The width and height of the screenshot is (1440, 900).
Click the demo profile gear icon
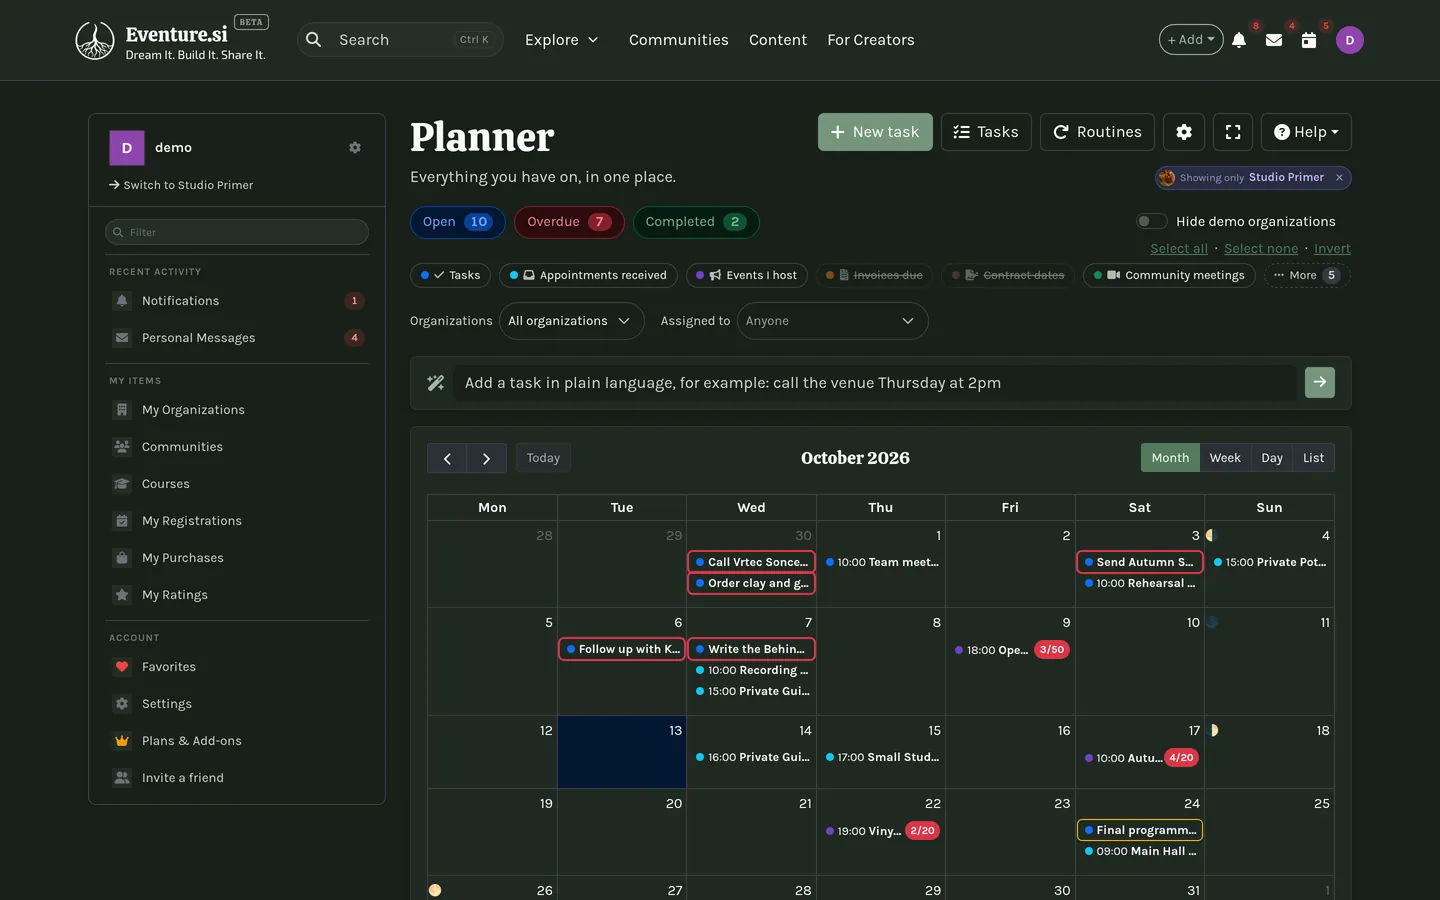tap(355, 148)
